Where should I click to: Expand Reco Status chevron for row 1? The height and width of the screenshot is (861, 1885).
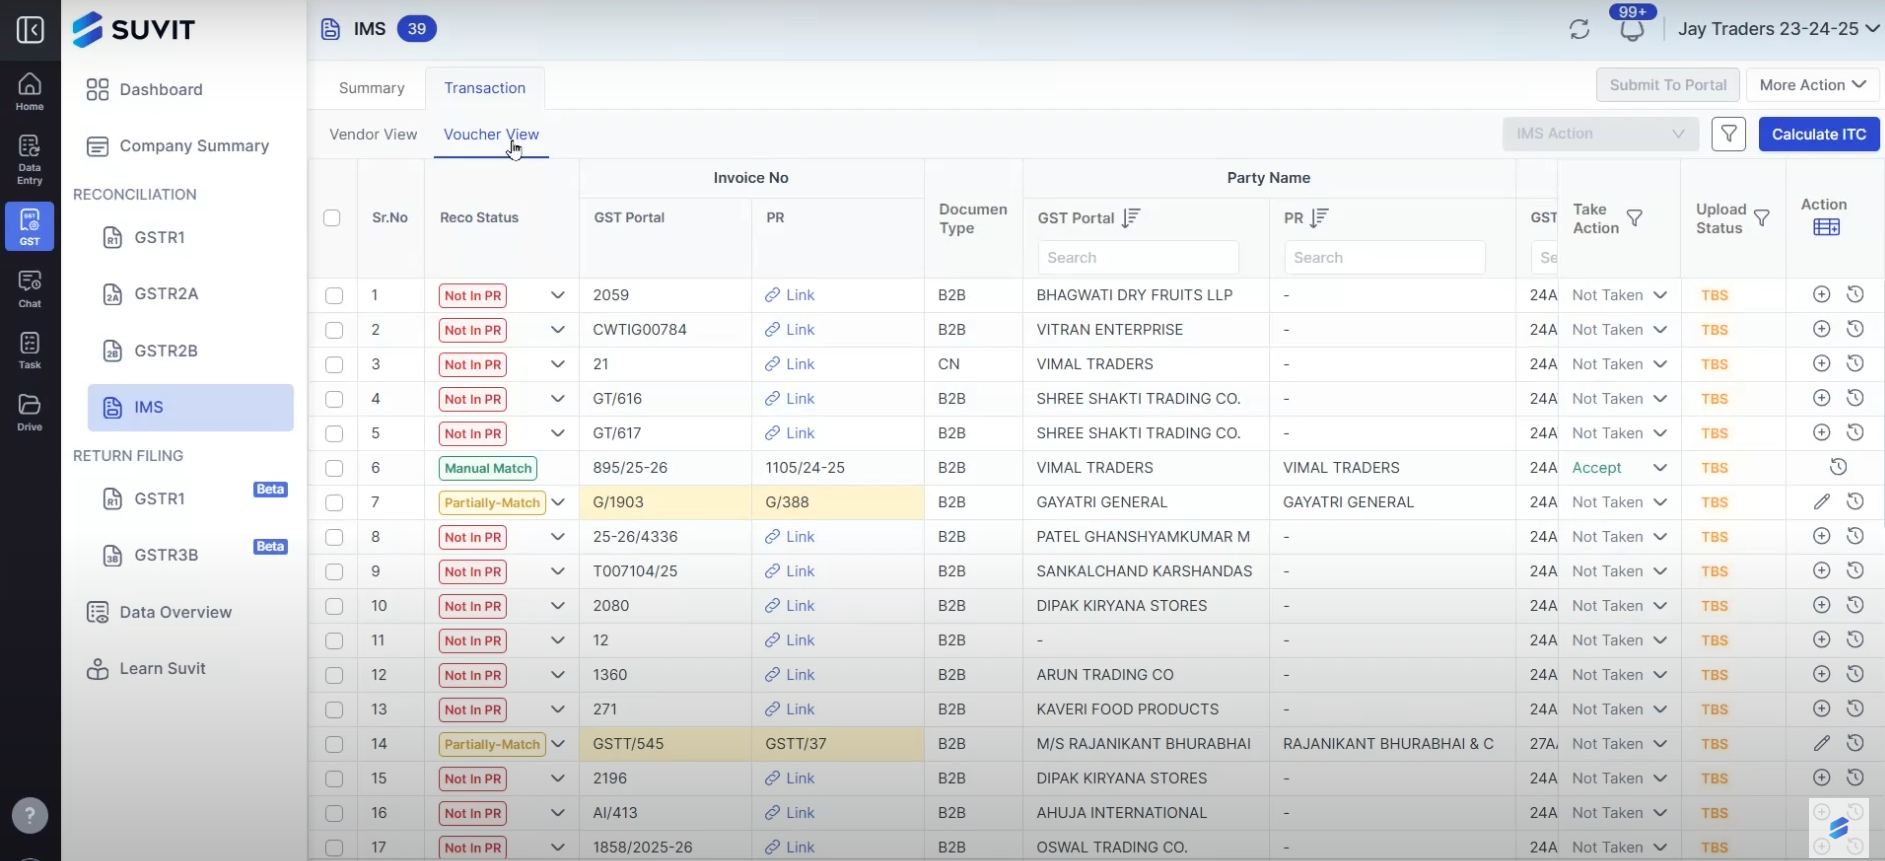558,295
